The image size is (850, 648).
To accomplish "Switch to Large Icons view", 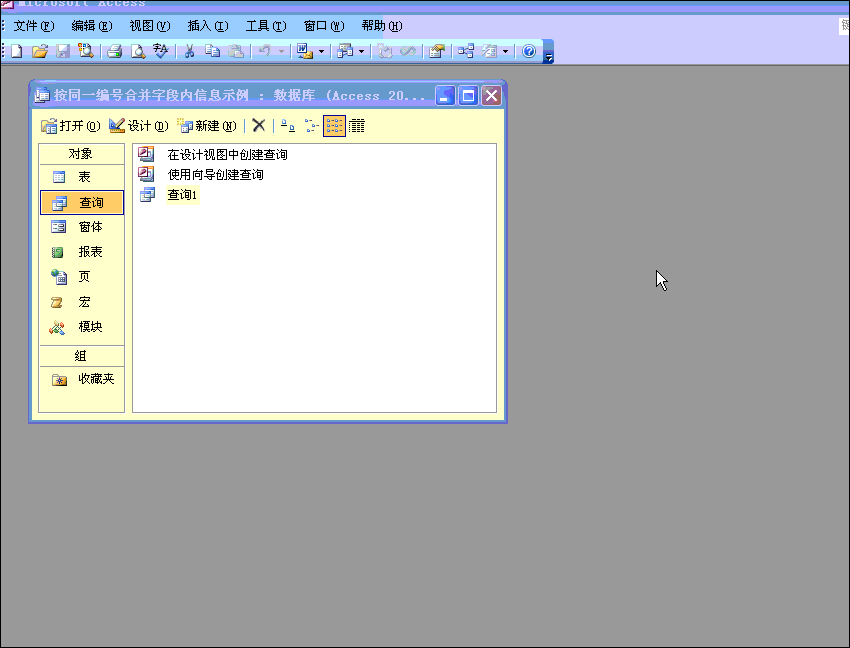I will coord(288,126).
